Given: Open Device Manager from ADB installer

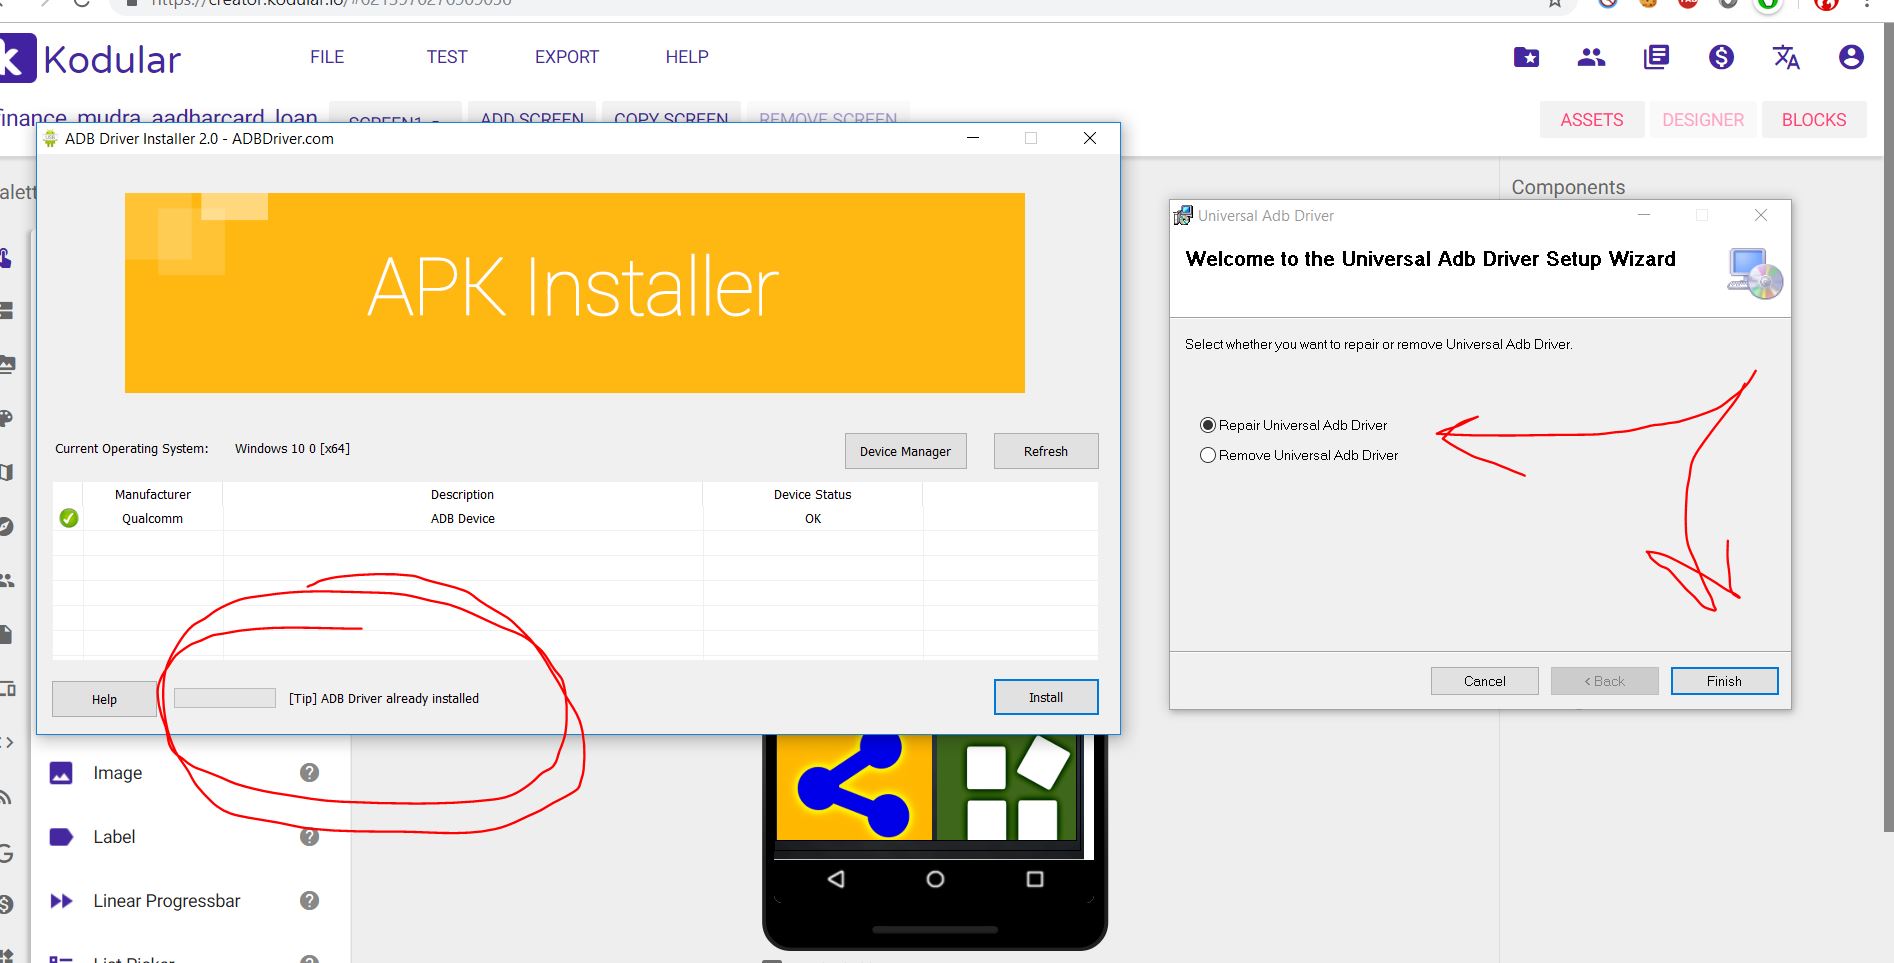Looking at the screenshot, I should pyautogui.click(x=905, y=451).
